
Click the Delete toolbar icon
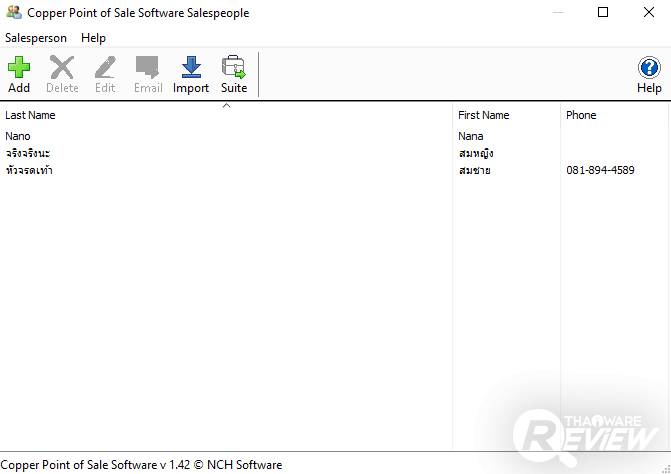point(62,68)
